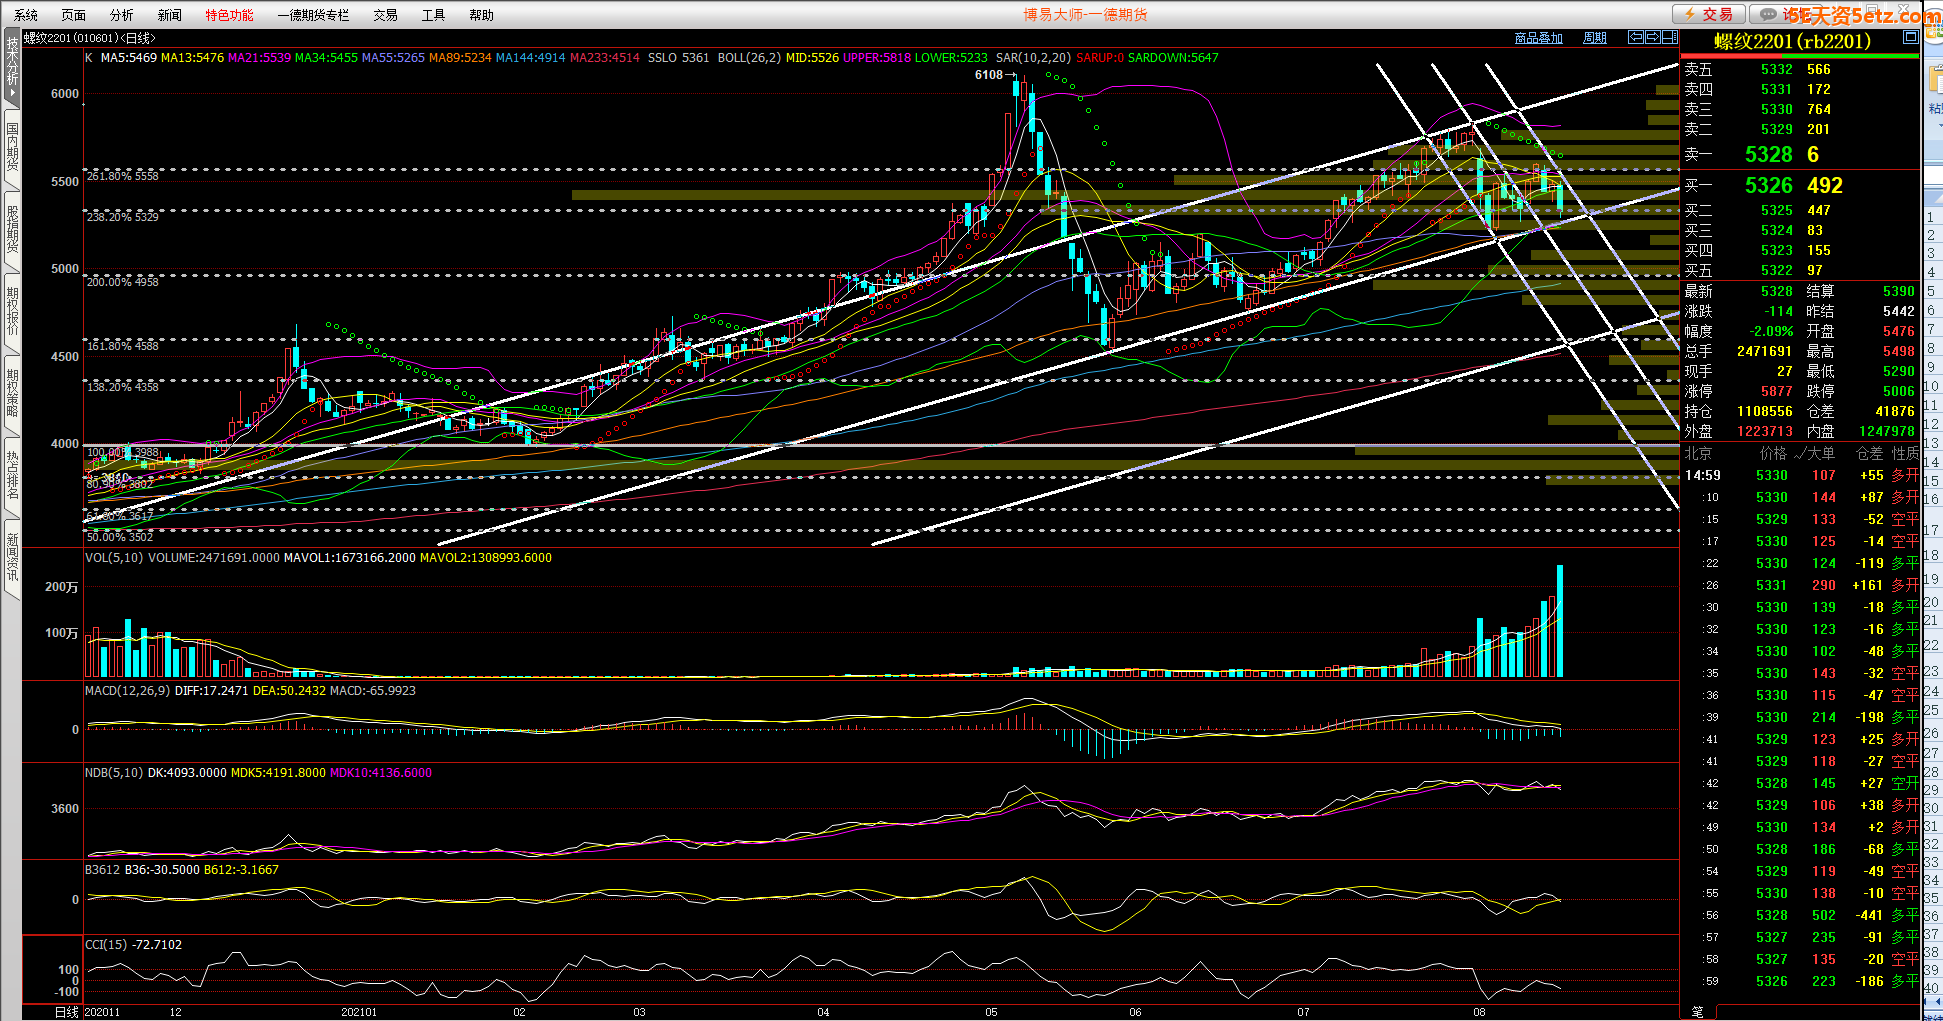Switch to 国内期货 side tab
This screenshot has width=1943, height=1021.
(12, 146)
